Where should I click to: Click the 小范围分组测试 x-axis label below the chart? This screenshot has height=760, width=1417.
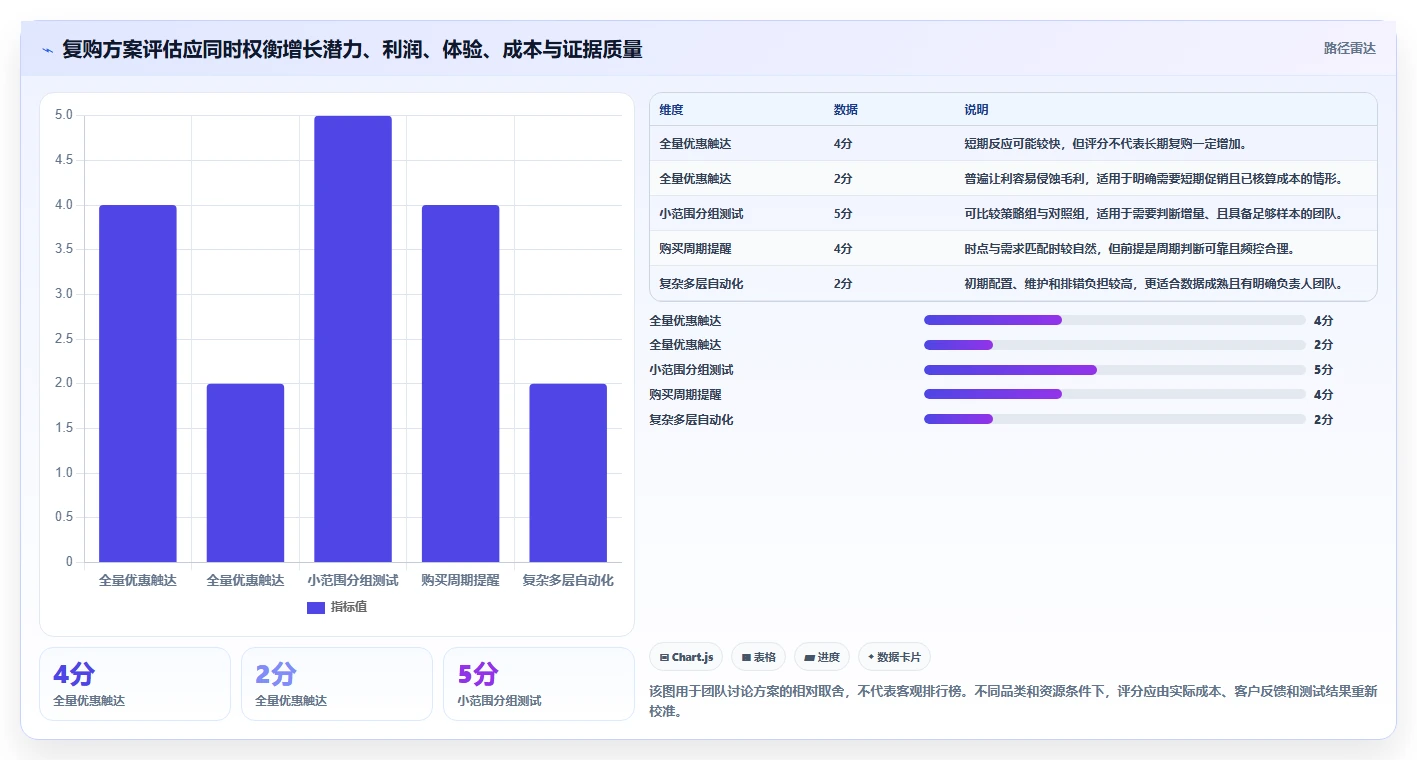pos(353,580)
